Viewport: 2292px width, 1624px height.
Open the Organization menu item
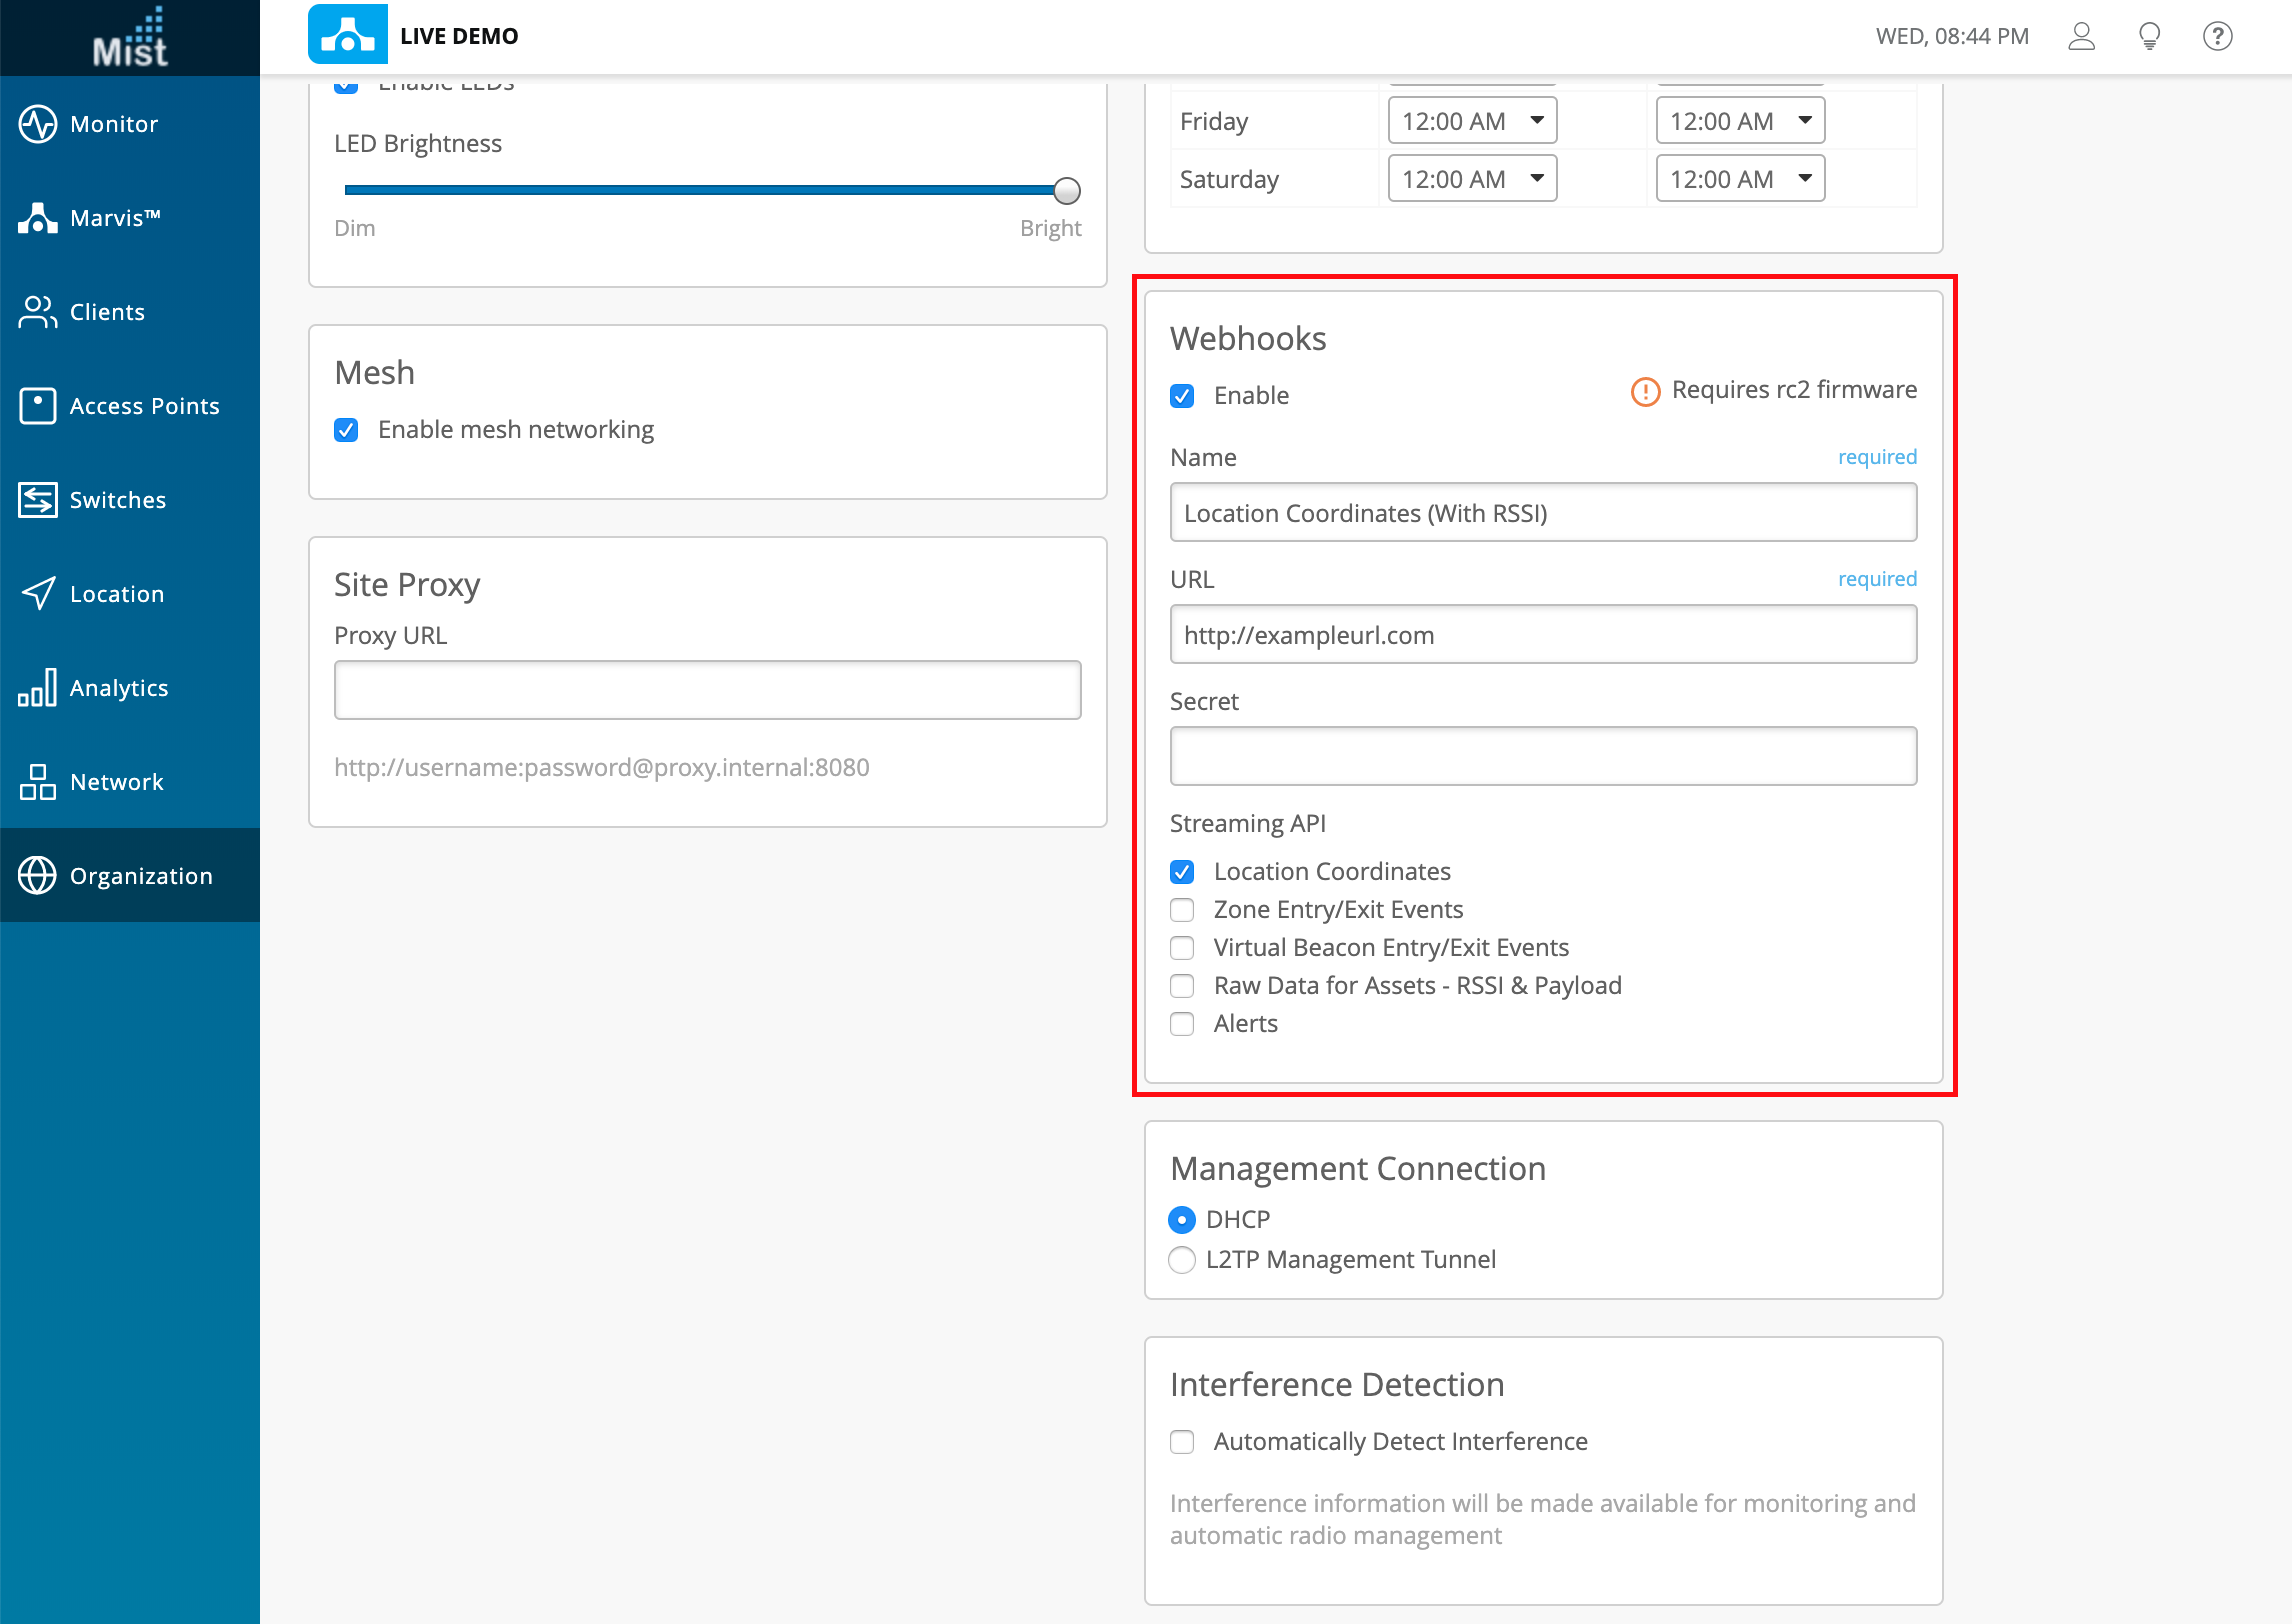point(140,876)
